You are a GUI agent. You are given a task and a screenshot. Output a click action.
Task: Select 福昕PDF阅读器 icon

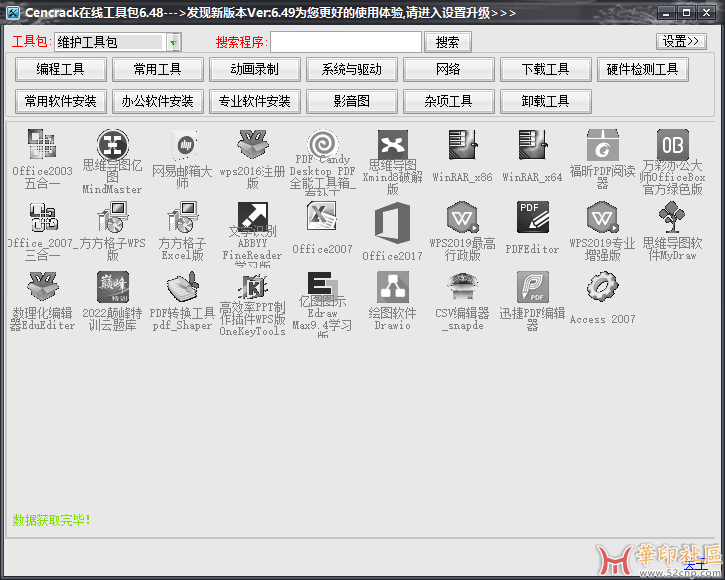[602, 145]
